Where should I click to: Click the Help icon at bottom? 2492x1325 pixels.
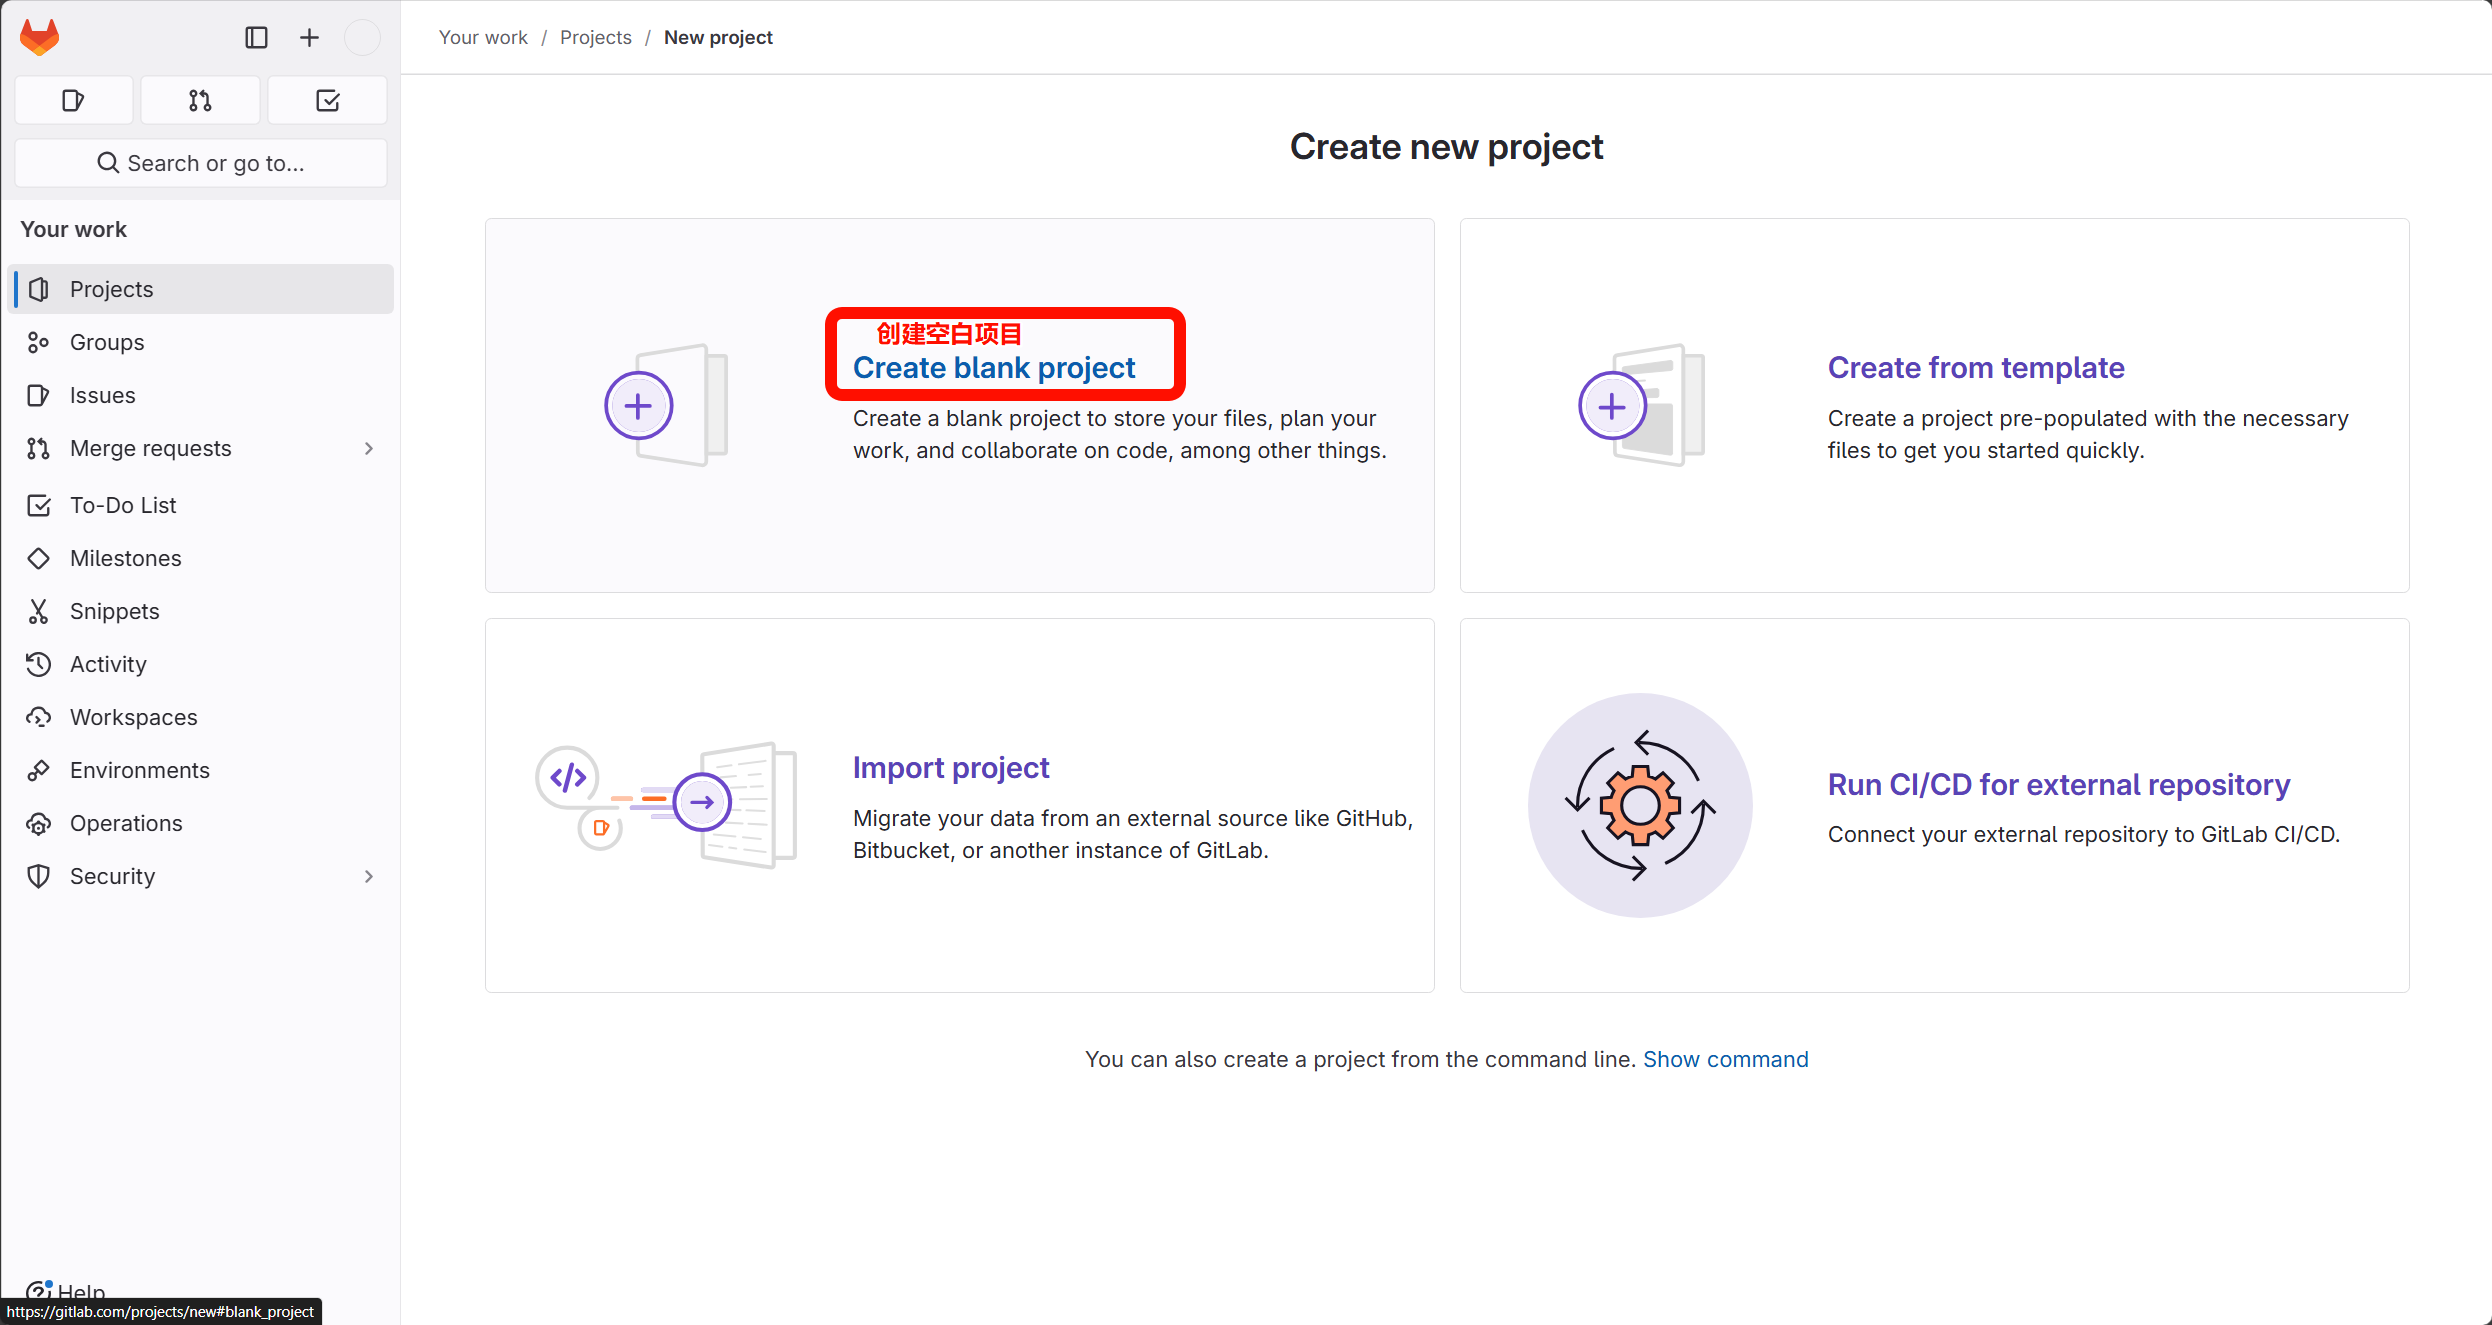point(39,1290)
